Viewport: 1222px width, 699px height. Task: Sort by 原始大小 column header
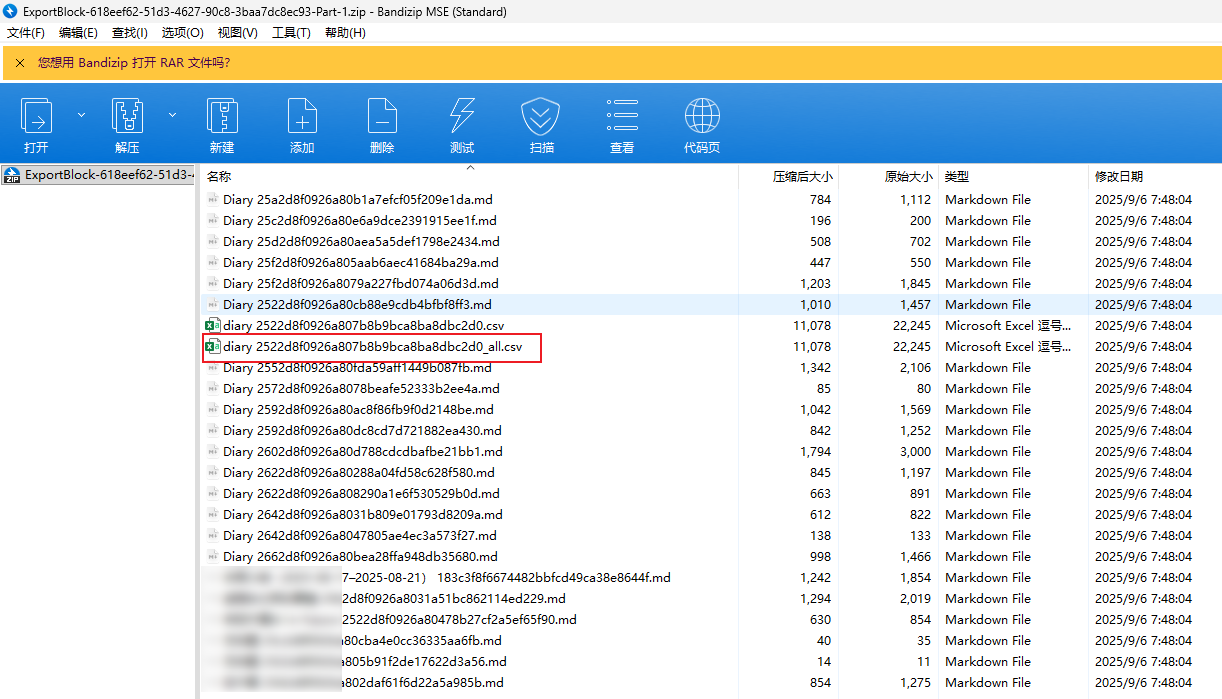(x=908, y=176)
